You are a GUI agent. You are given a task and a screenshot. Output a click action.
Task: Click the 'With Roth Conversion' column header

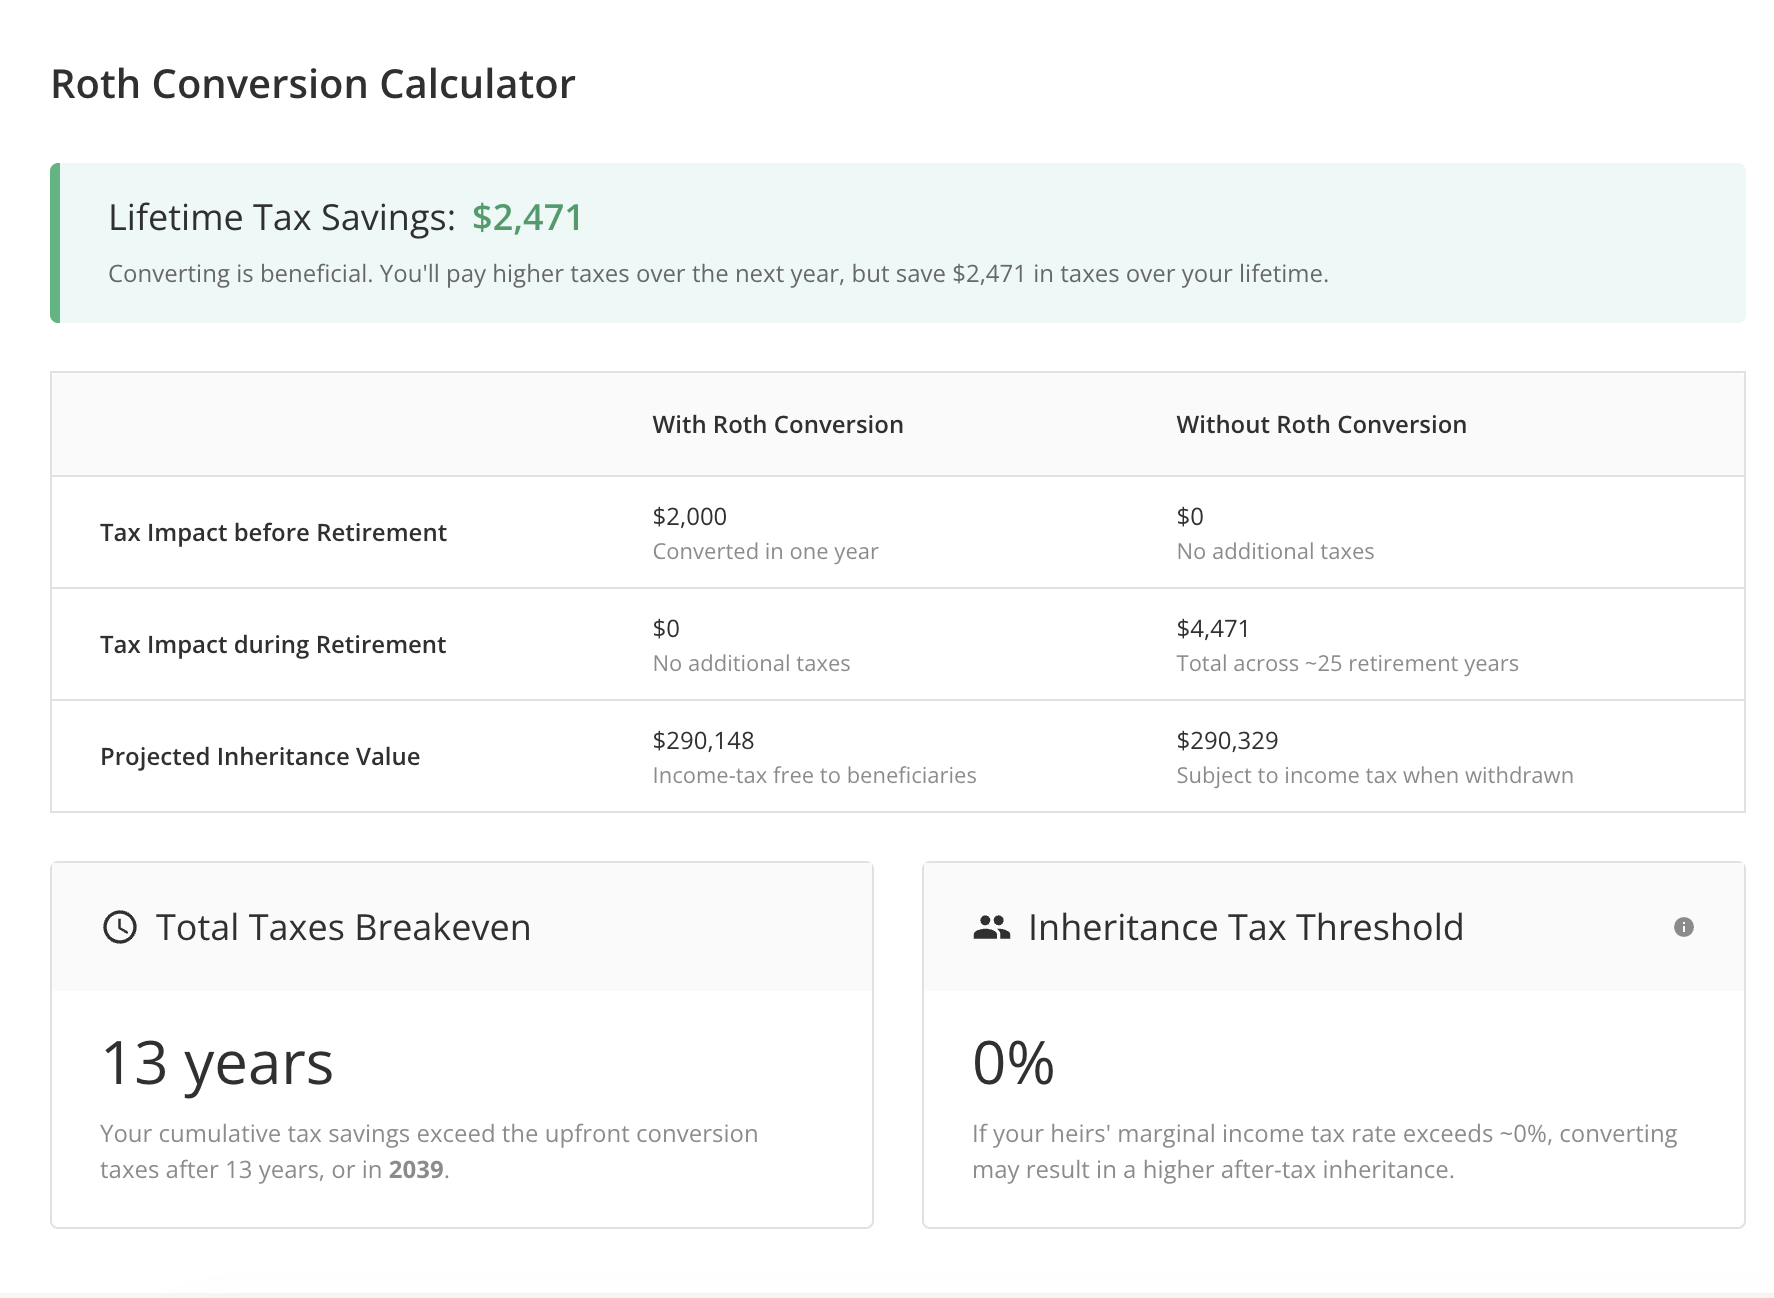pos(778,424)
